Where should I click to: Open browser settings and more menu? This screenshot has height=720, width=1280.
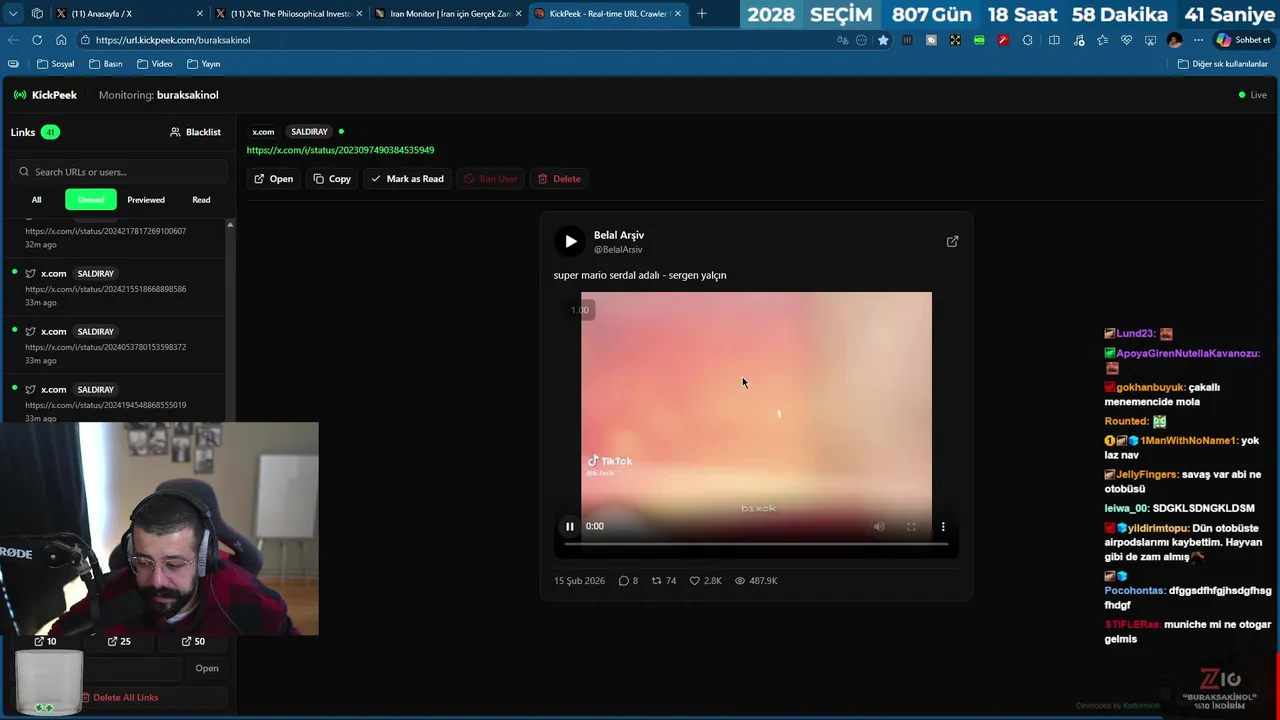pos(1198,40)
